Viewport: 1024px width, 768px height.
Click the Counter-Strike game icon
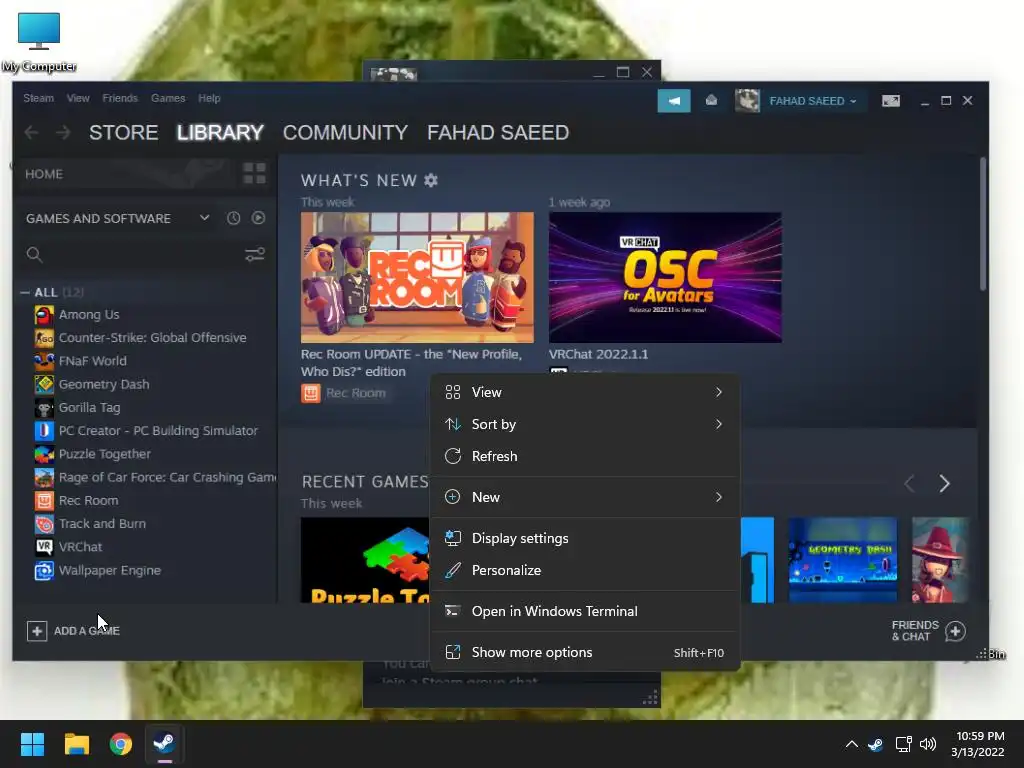pyautogui.click(x=44, y=338)
